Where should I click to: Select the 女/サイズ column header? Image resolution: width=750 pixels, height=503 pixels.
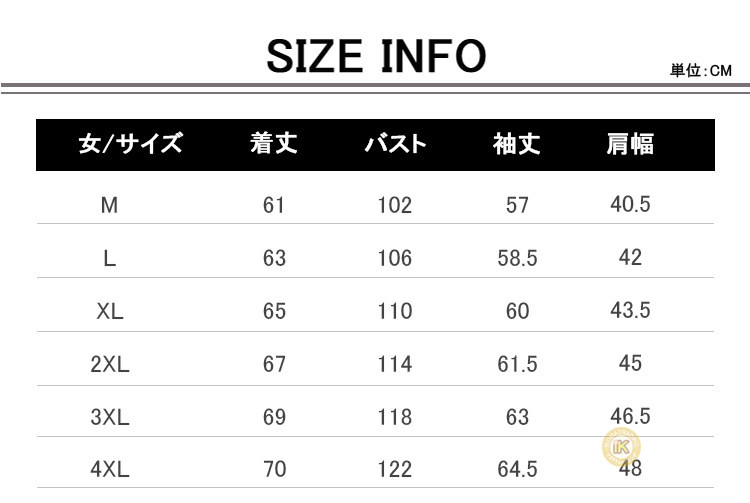click(x=131, y=143)
